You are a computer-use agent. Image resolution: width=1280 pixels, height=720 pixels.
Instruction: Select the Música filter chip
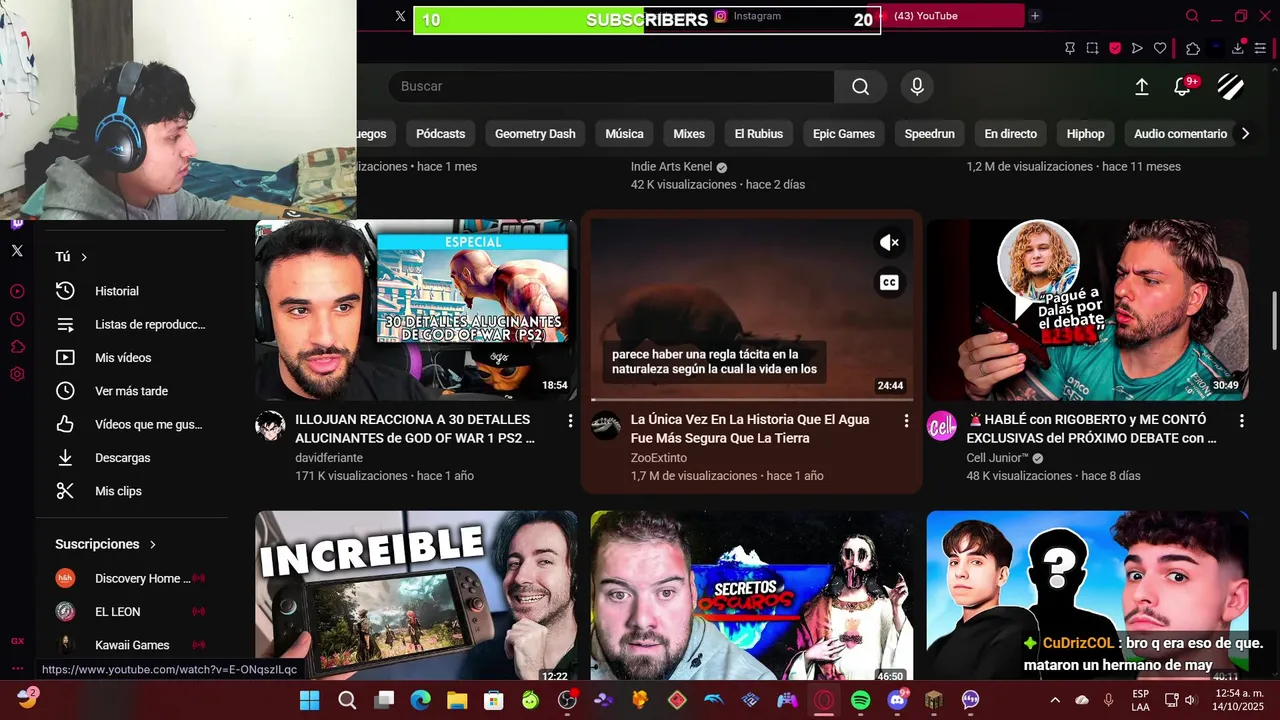click(x=624, y=134)
